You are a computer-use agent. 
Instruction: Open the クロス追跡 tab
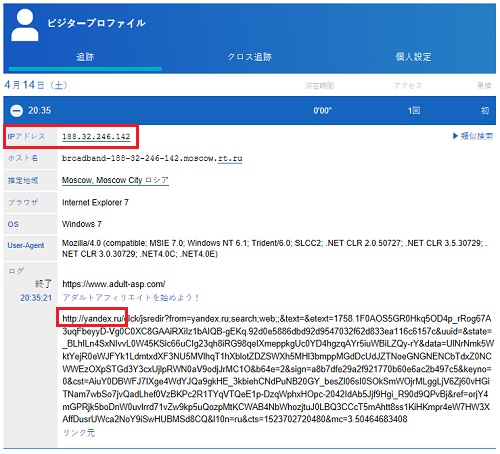(249, 57)
